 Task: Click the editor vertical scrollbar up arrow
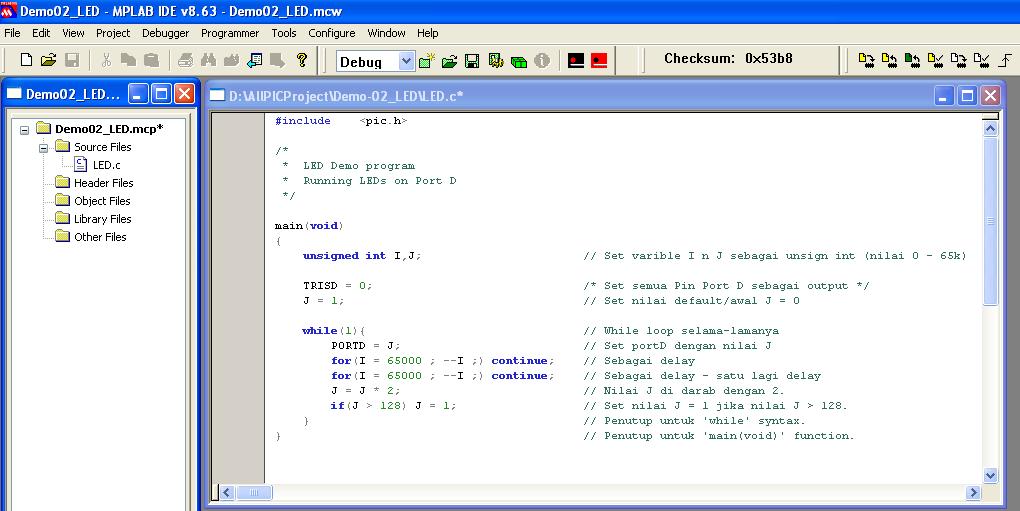(x=990, y=128)
